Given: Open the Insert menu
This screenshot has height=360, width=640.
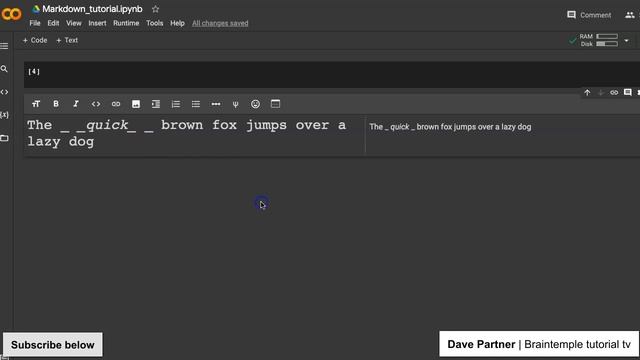Looking at the screenshot, I should pos(97,23).
